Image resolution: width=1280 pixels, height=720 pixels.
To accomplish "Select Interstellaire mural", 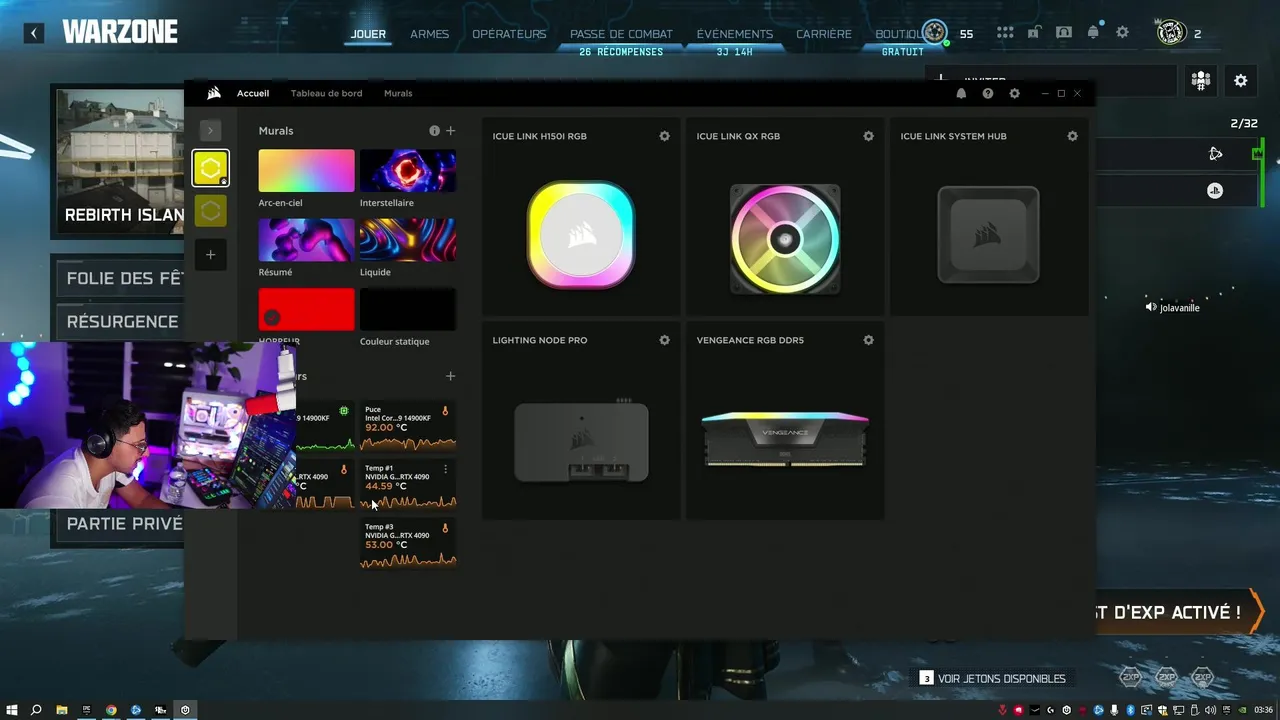I will [x=408, y=171].
